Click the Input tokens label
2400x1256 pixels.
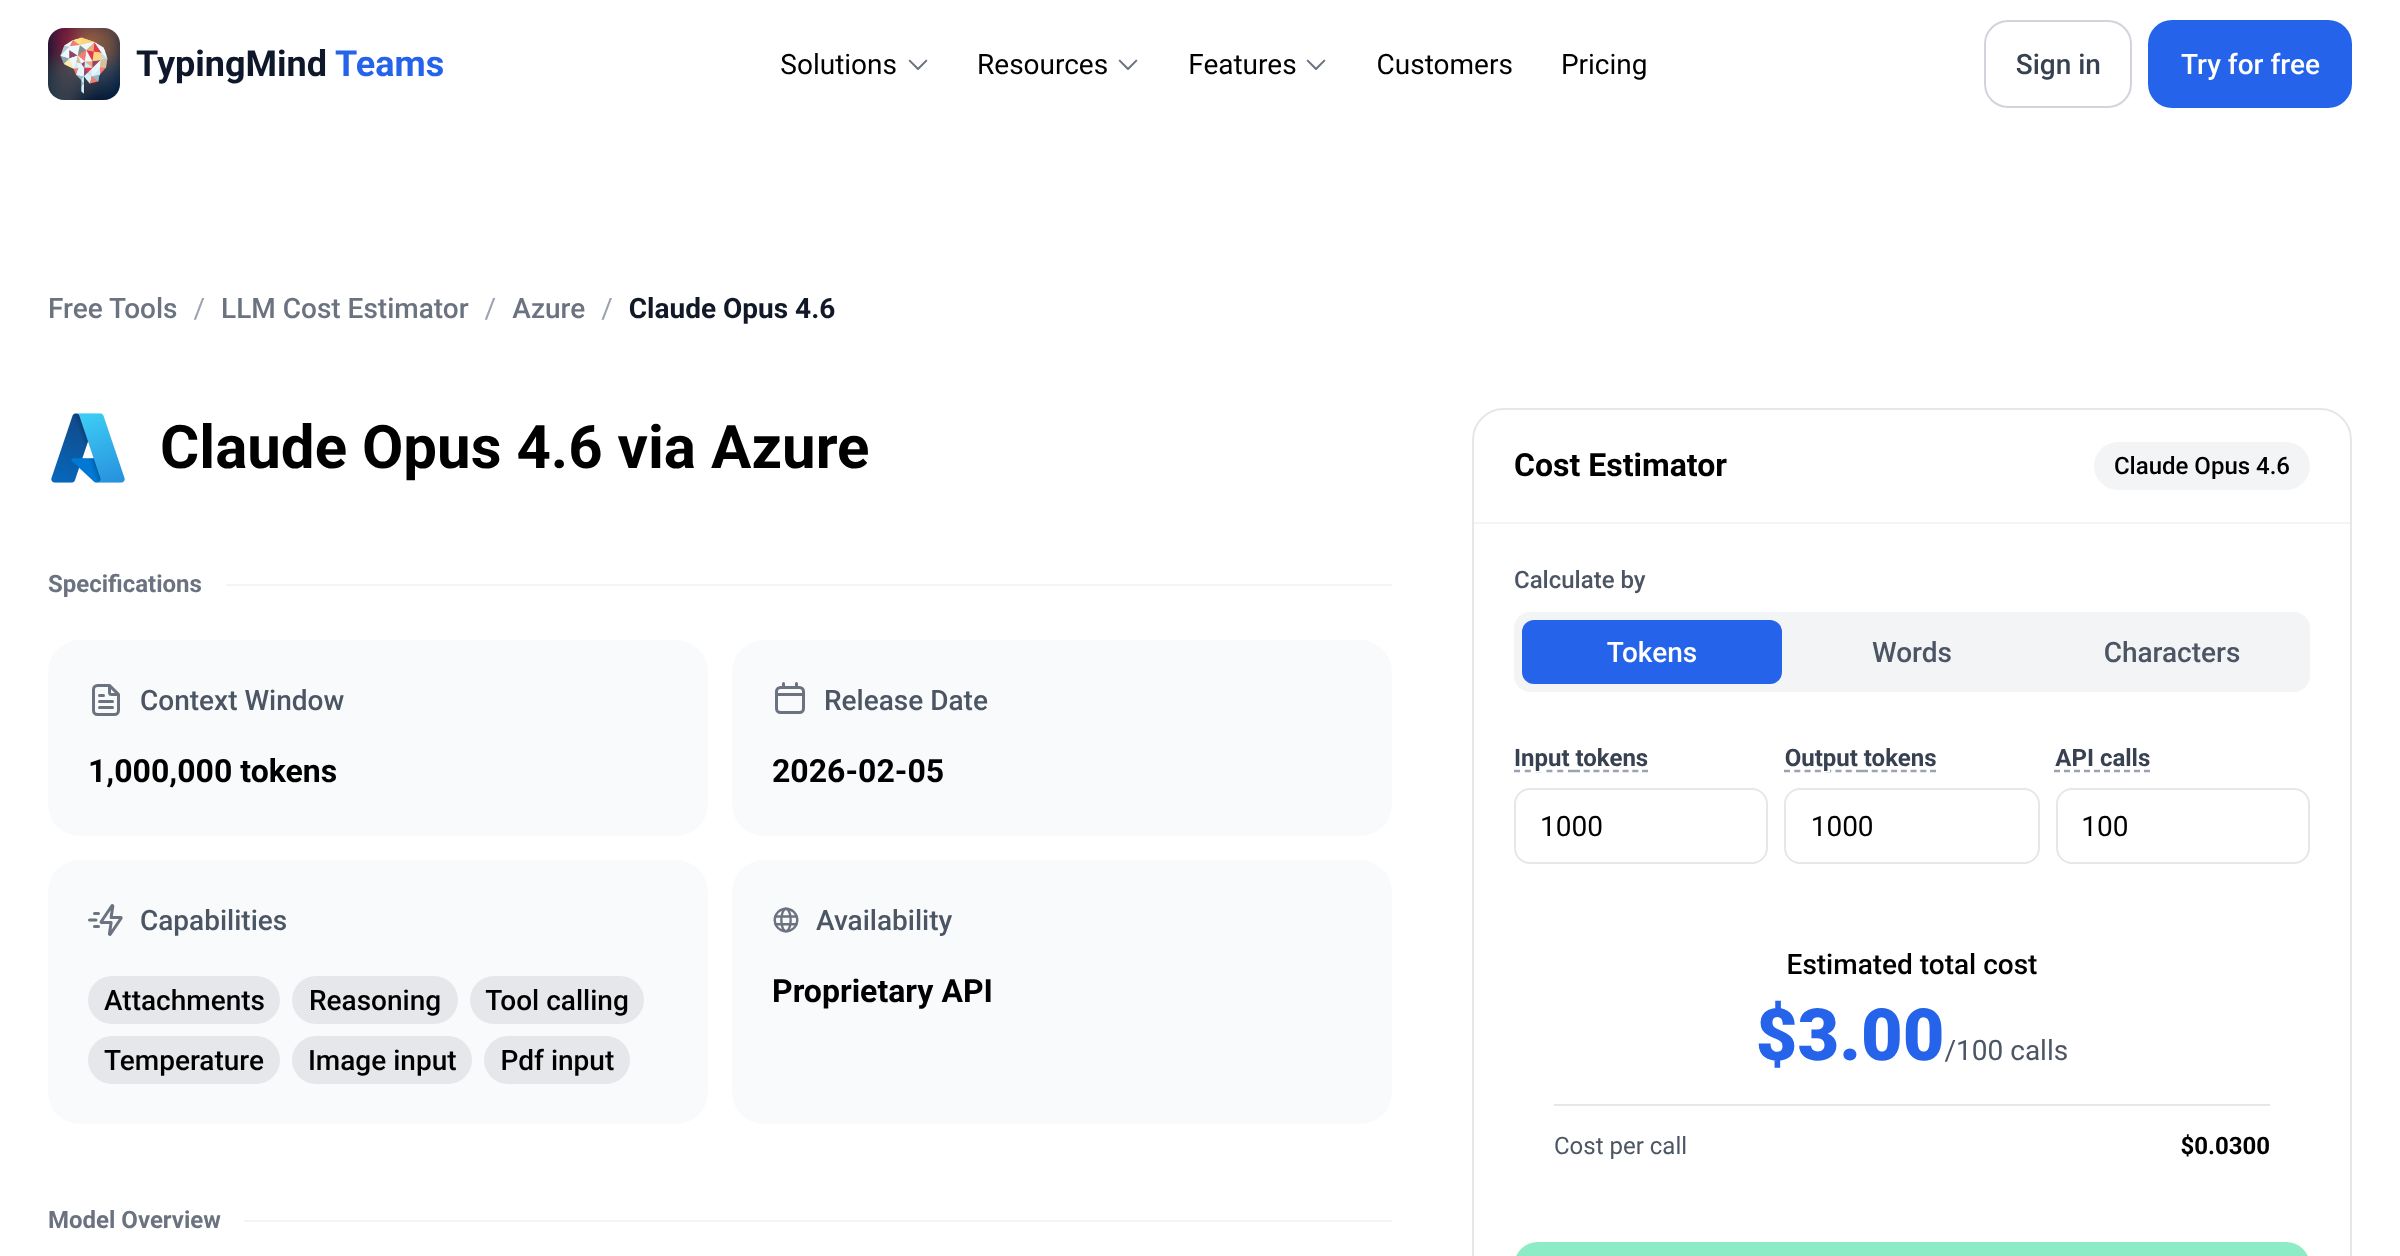click(1581, 758)
